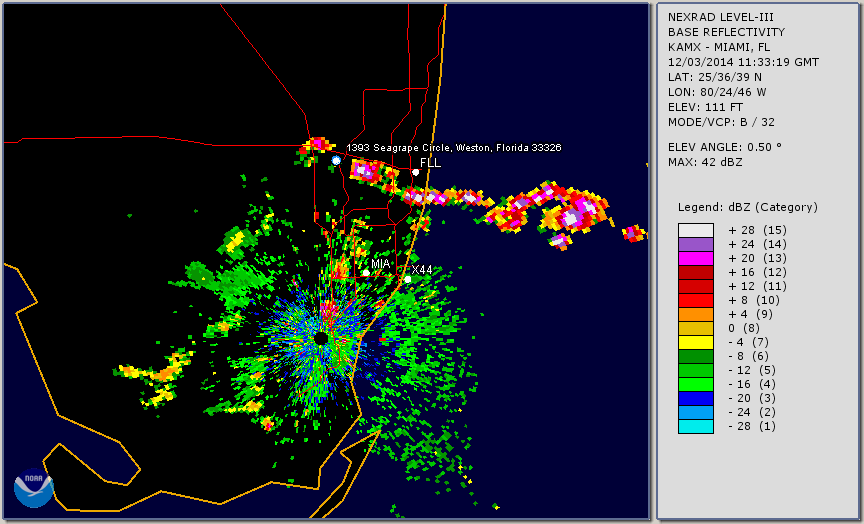Click the NOAA logo icon

[34, 488]
